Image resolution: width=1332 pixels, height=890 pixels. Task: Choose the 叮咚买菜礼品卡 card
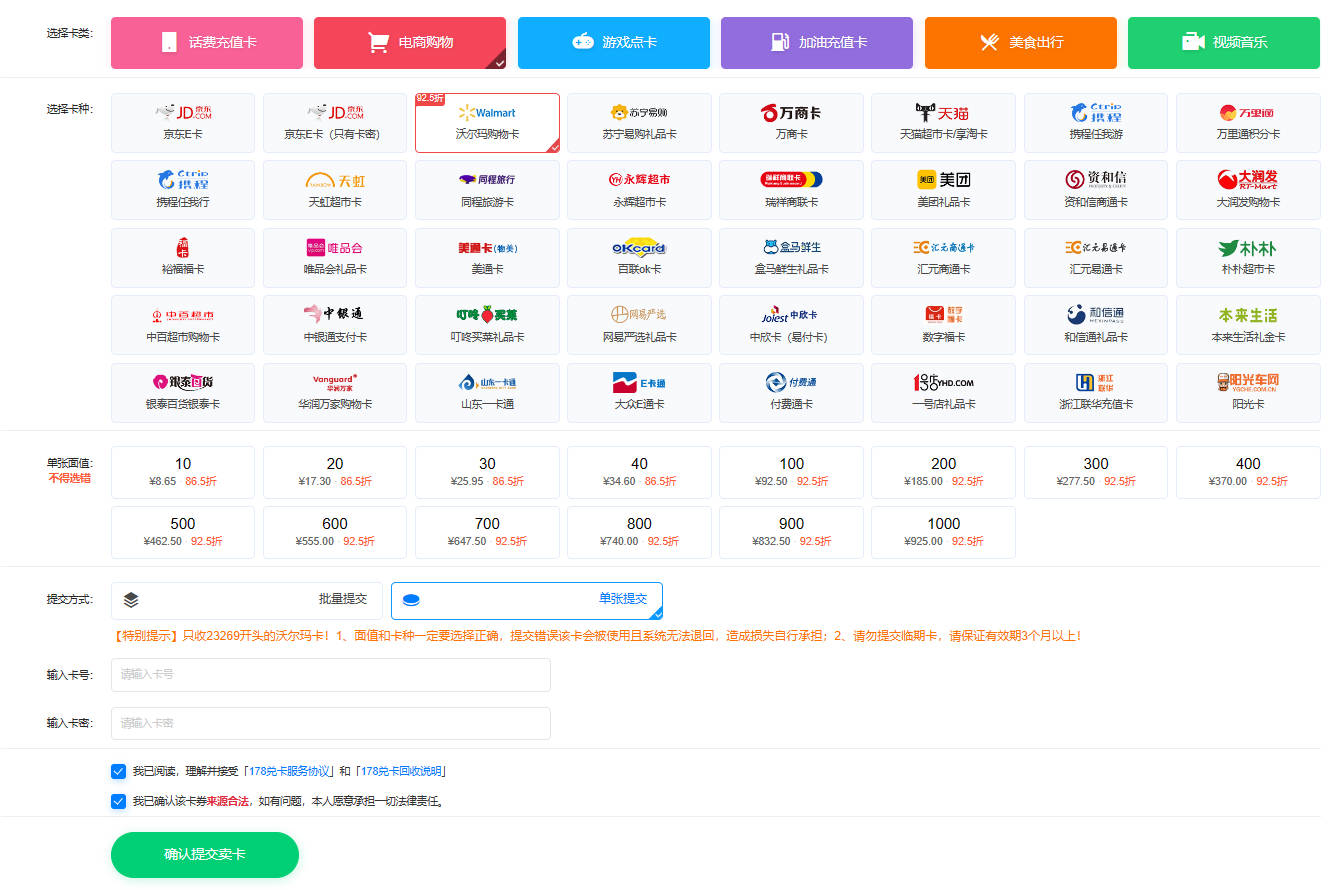click(487, 325)
